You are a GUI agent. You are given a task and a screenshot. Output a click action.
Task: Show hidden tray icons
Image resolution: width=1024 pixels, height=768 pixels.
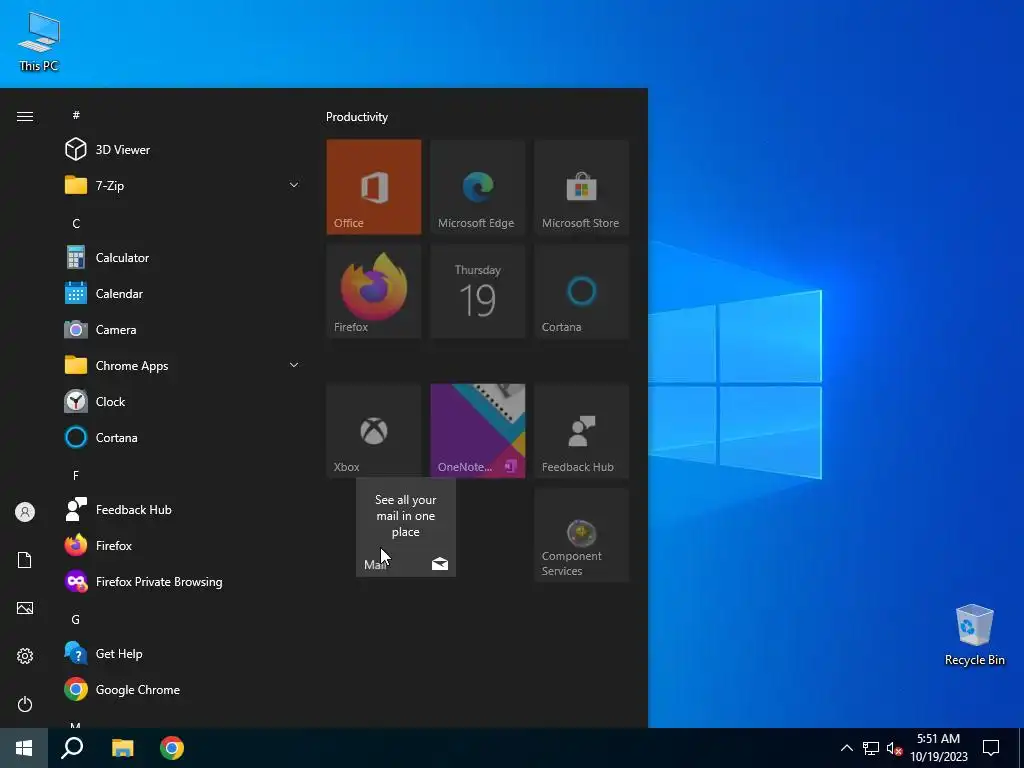[846, 748]
